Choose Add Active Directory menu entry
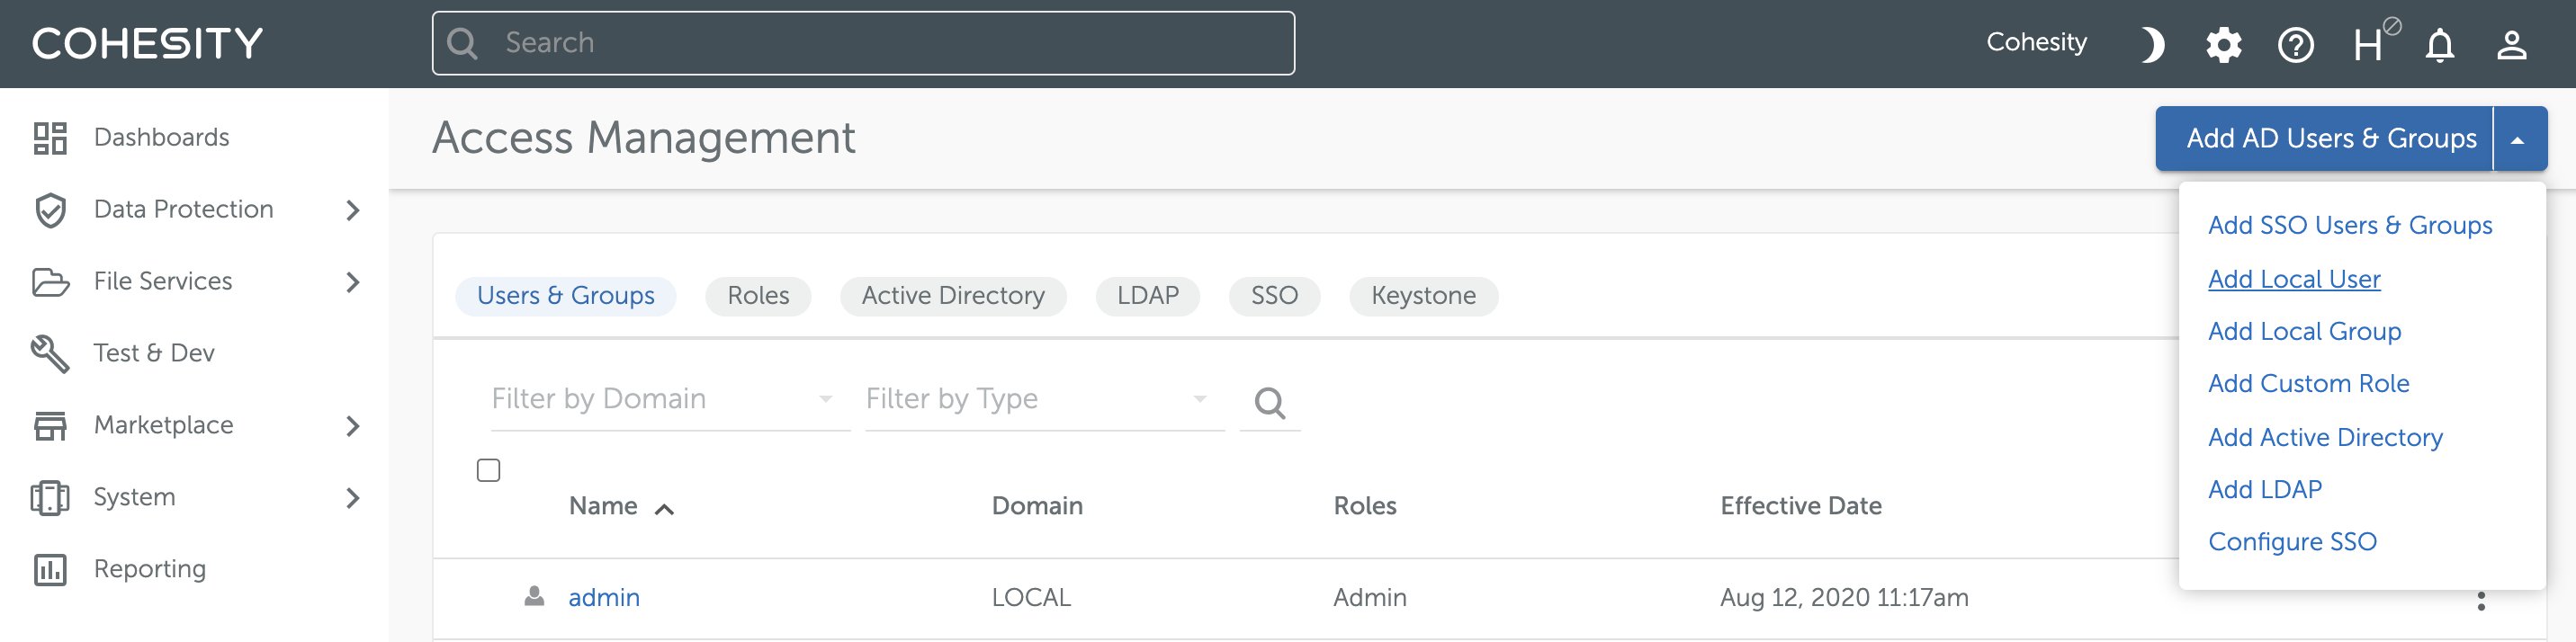 point(2325,437)
